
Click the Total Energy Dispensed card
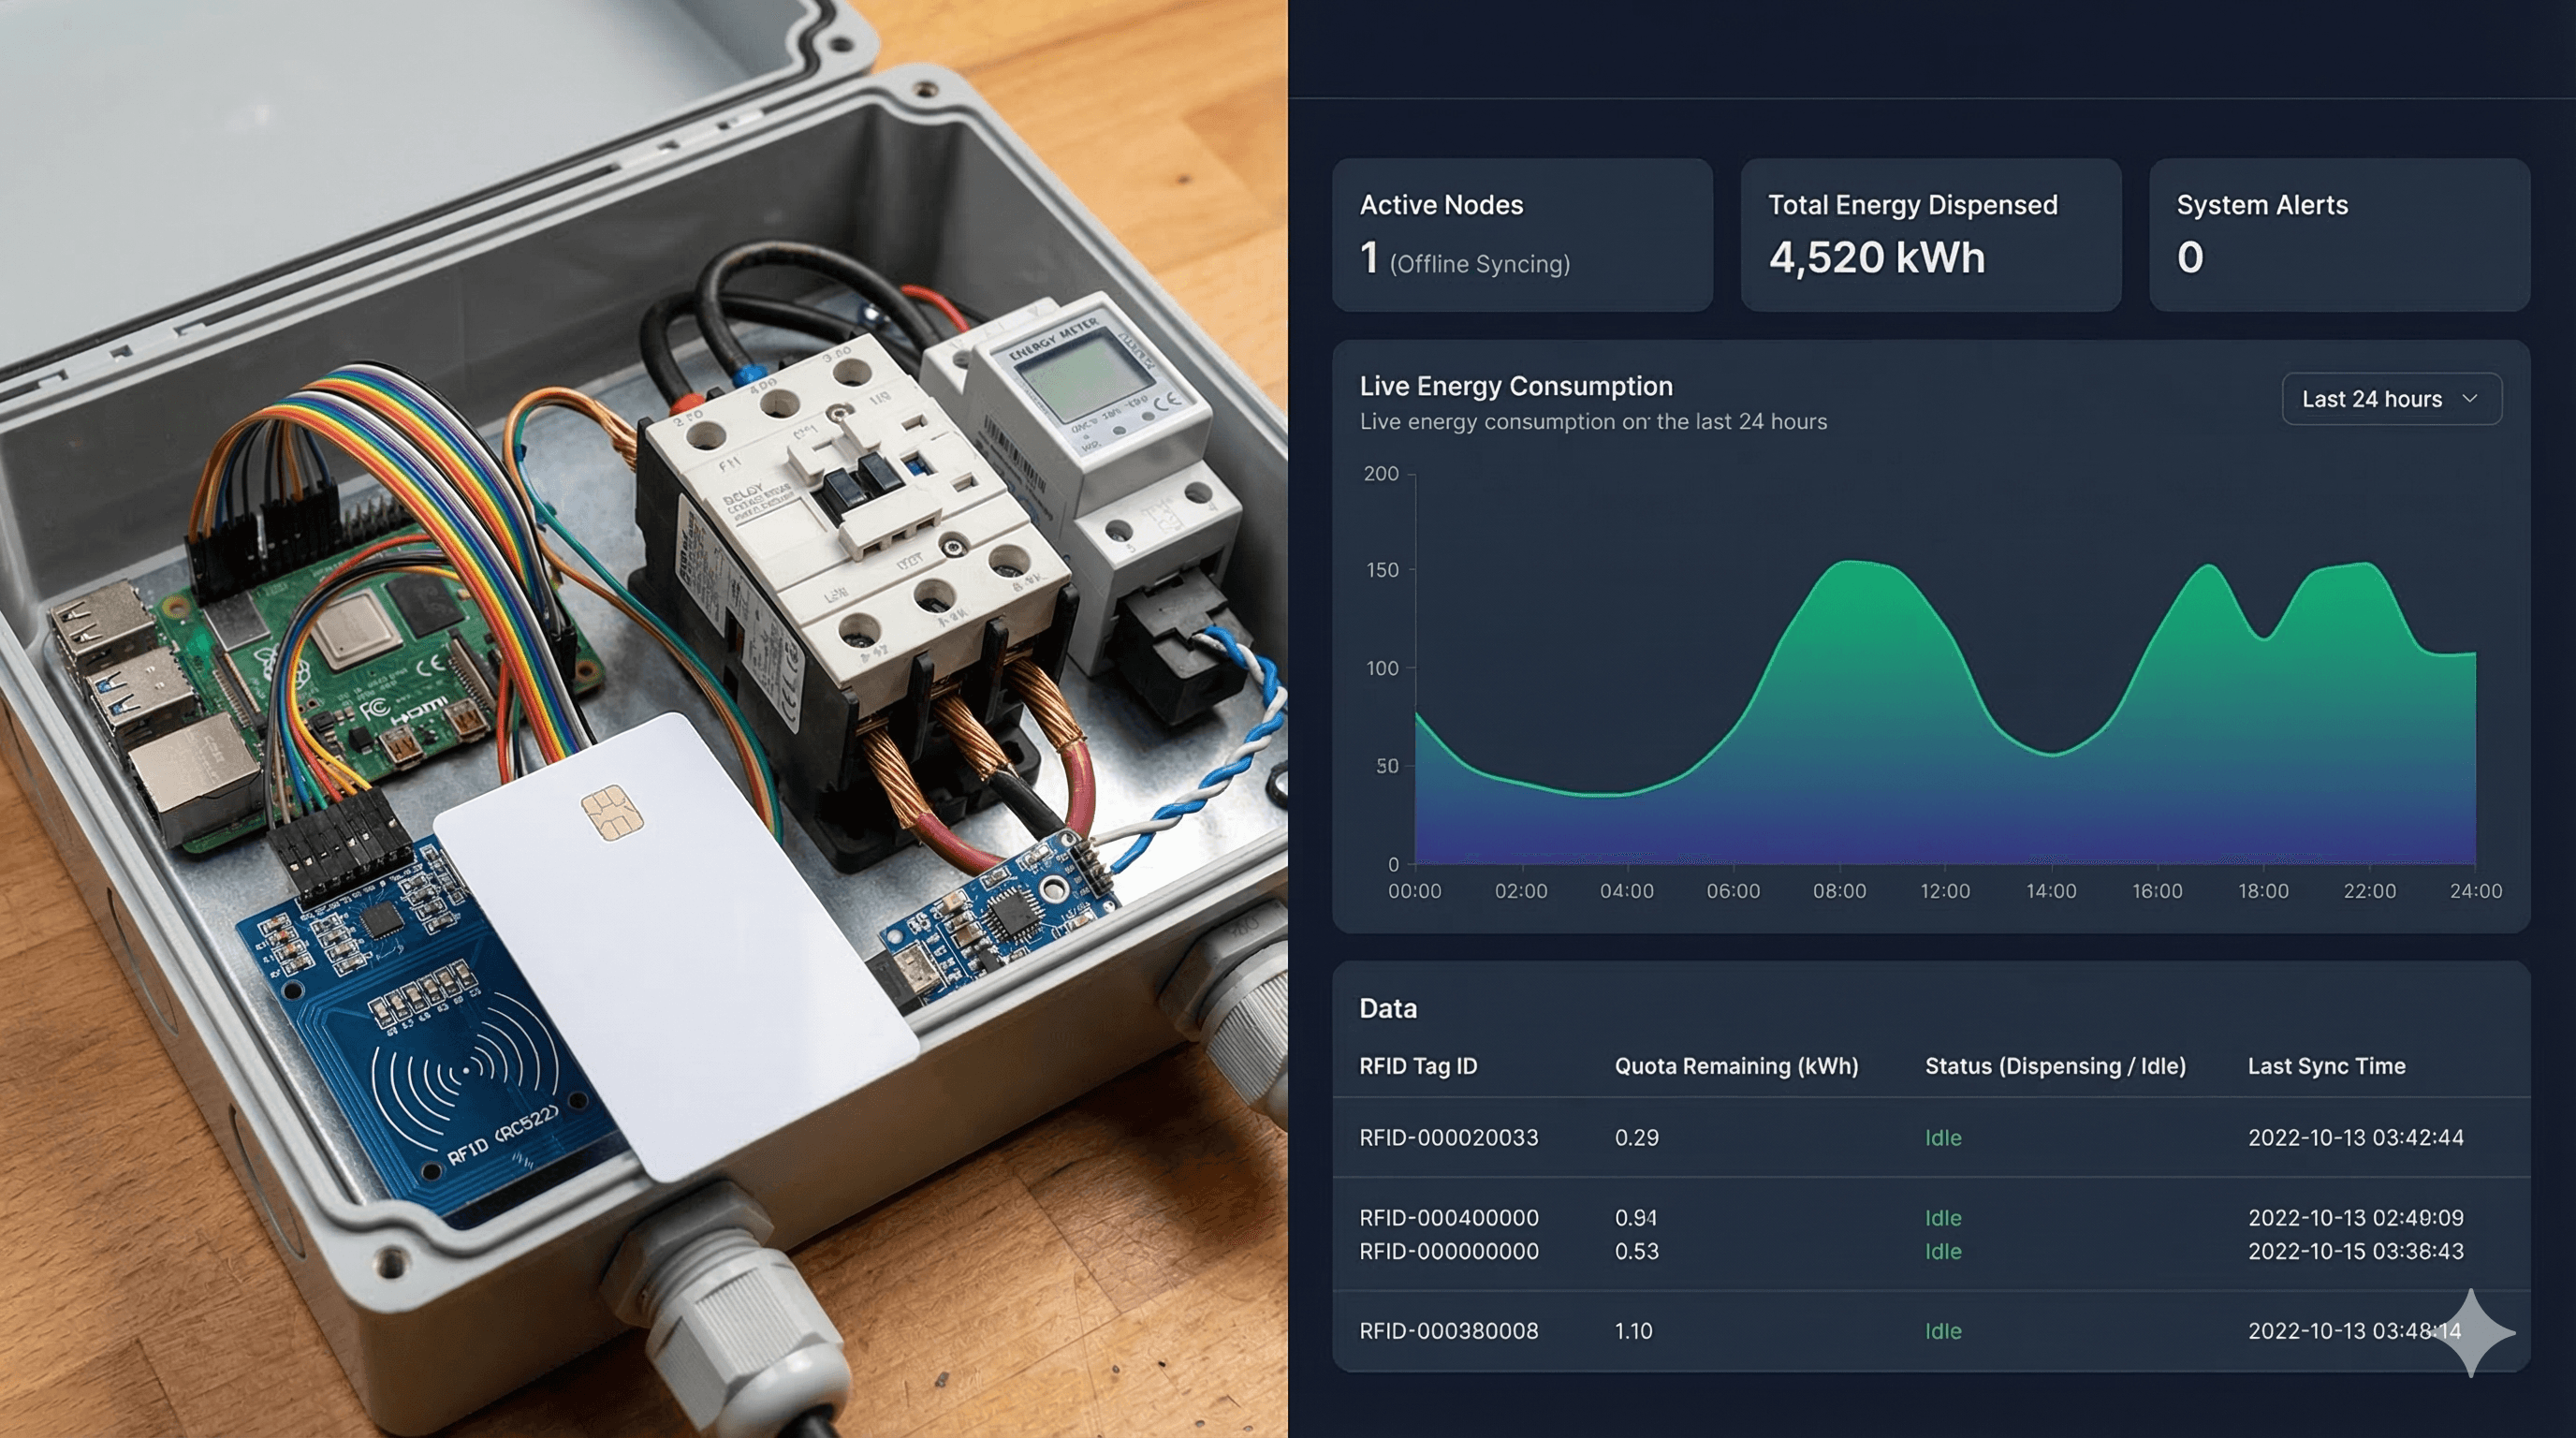[x=1930, y=234]
